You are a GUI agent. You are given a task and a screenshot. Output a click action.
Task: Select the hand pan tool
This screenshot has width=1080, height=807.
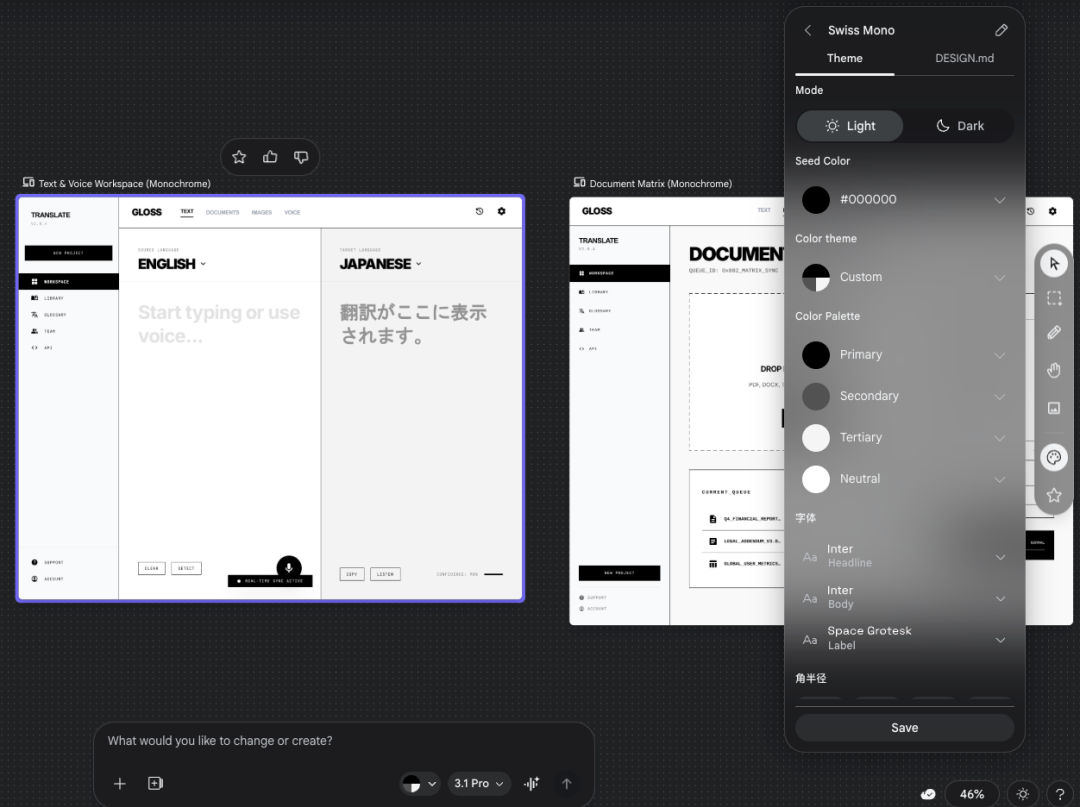coord(1053,370)
